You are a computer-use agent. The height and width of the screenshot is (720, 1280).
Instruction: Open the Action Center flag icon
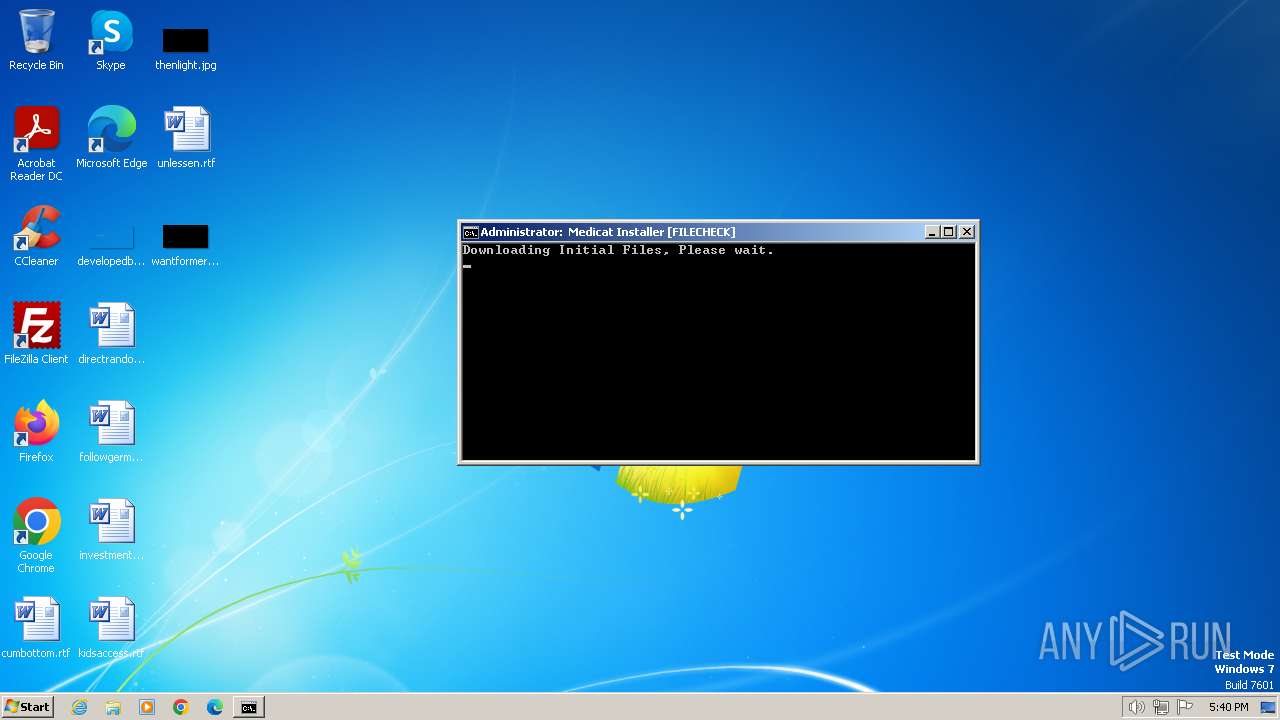[1185, 707]
